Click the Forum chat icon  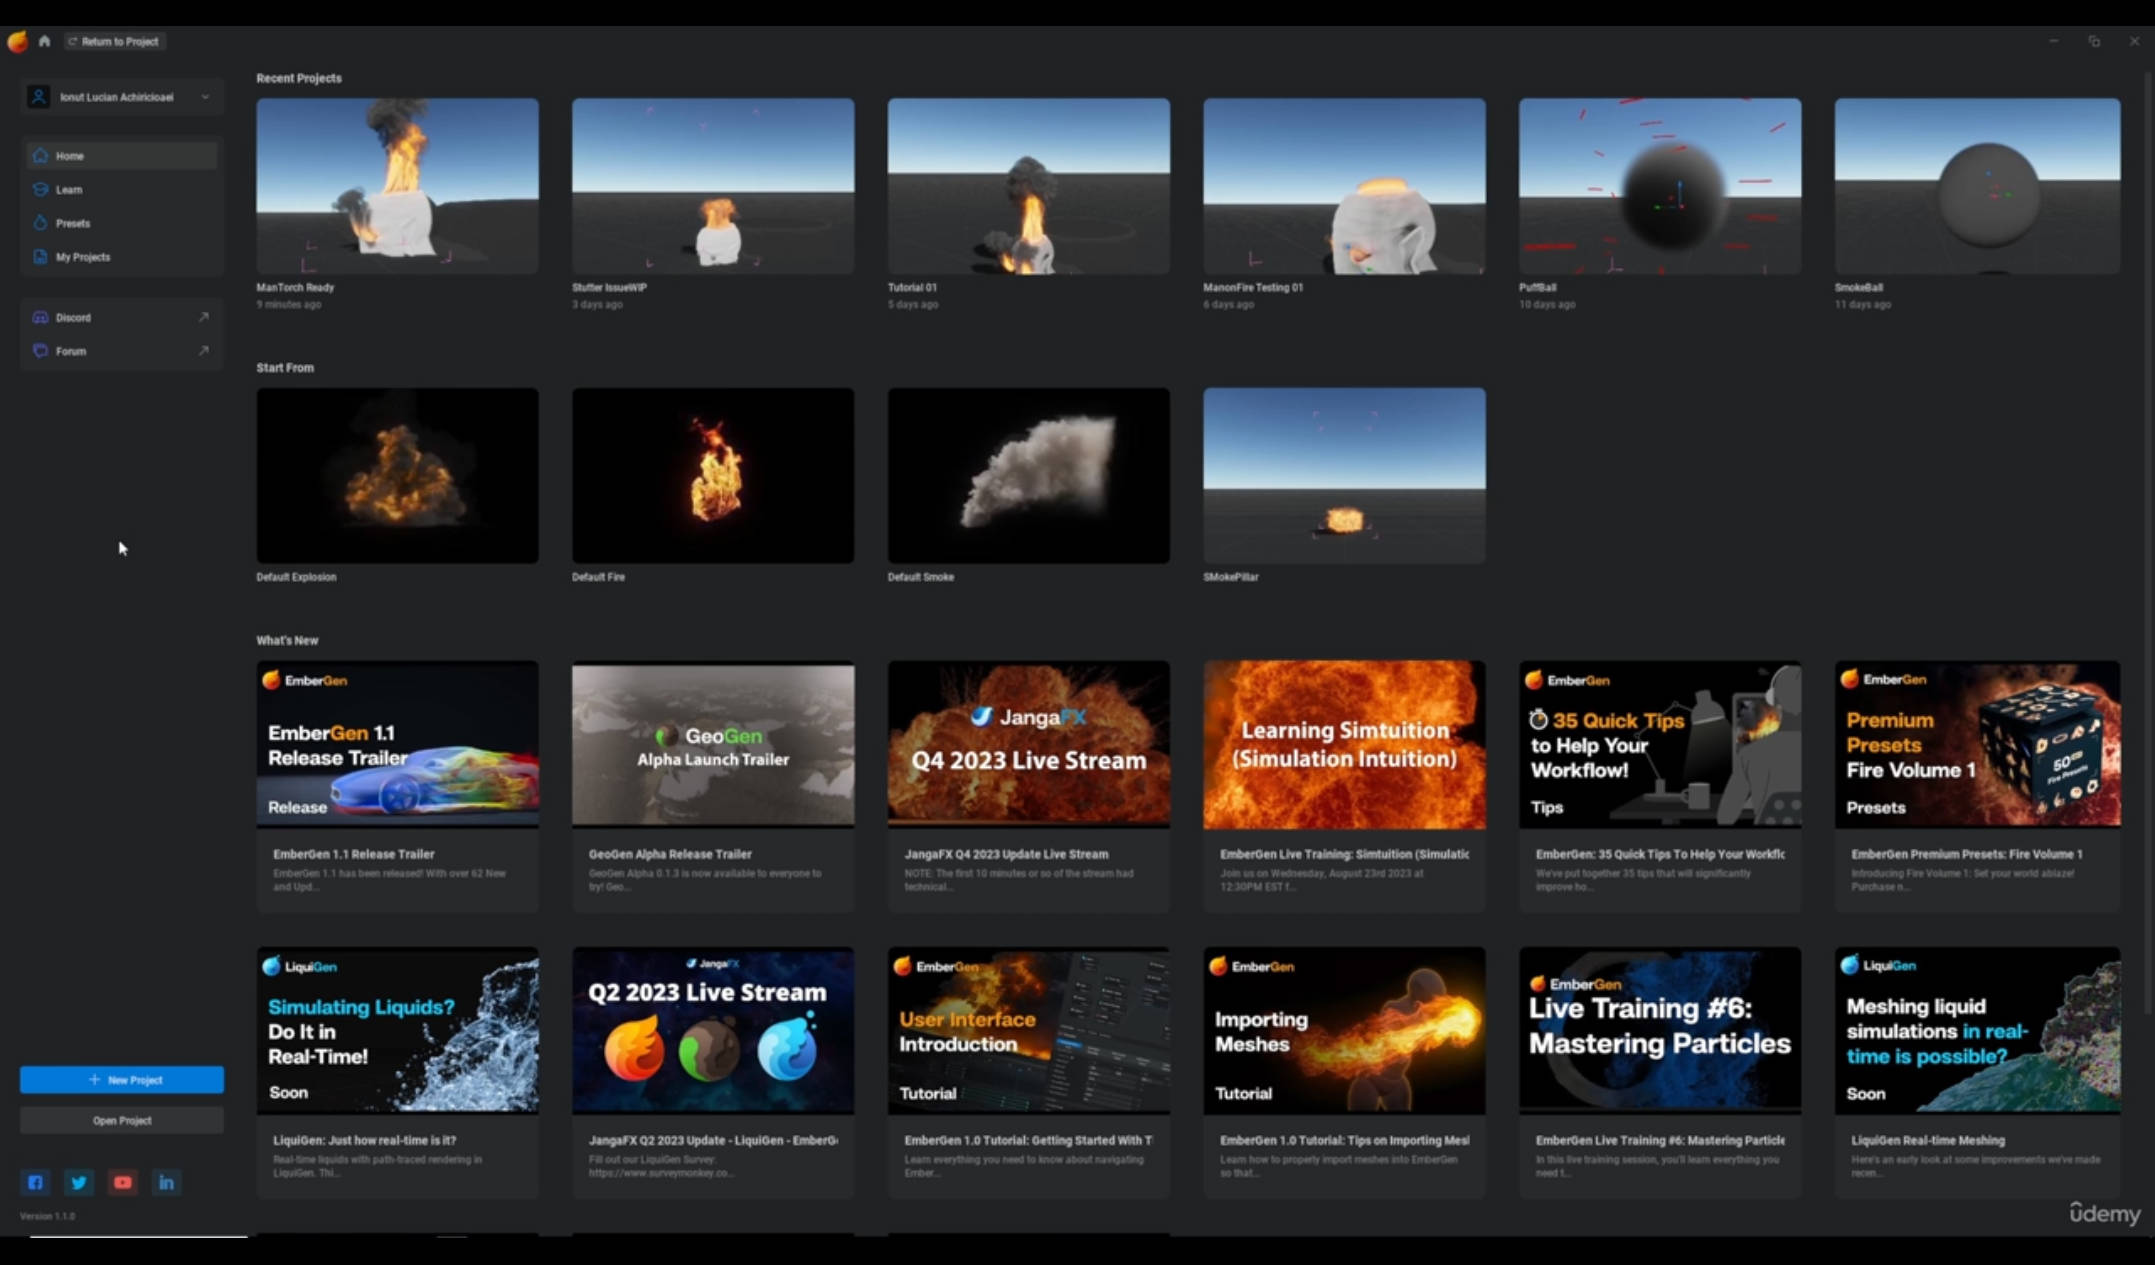click(x=40, y=351)
